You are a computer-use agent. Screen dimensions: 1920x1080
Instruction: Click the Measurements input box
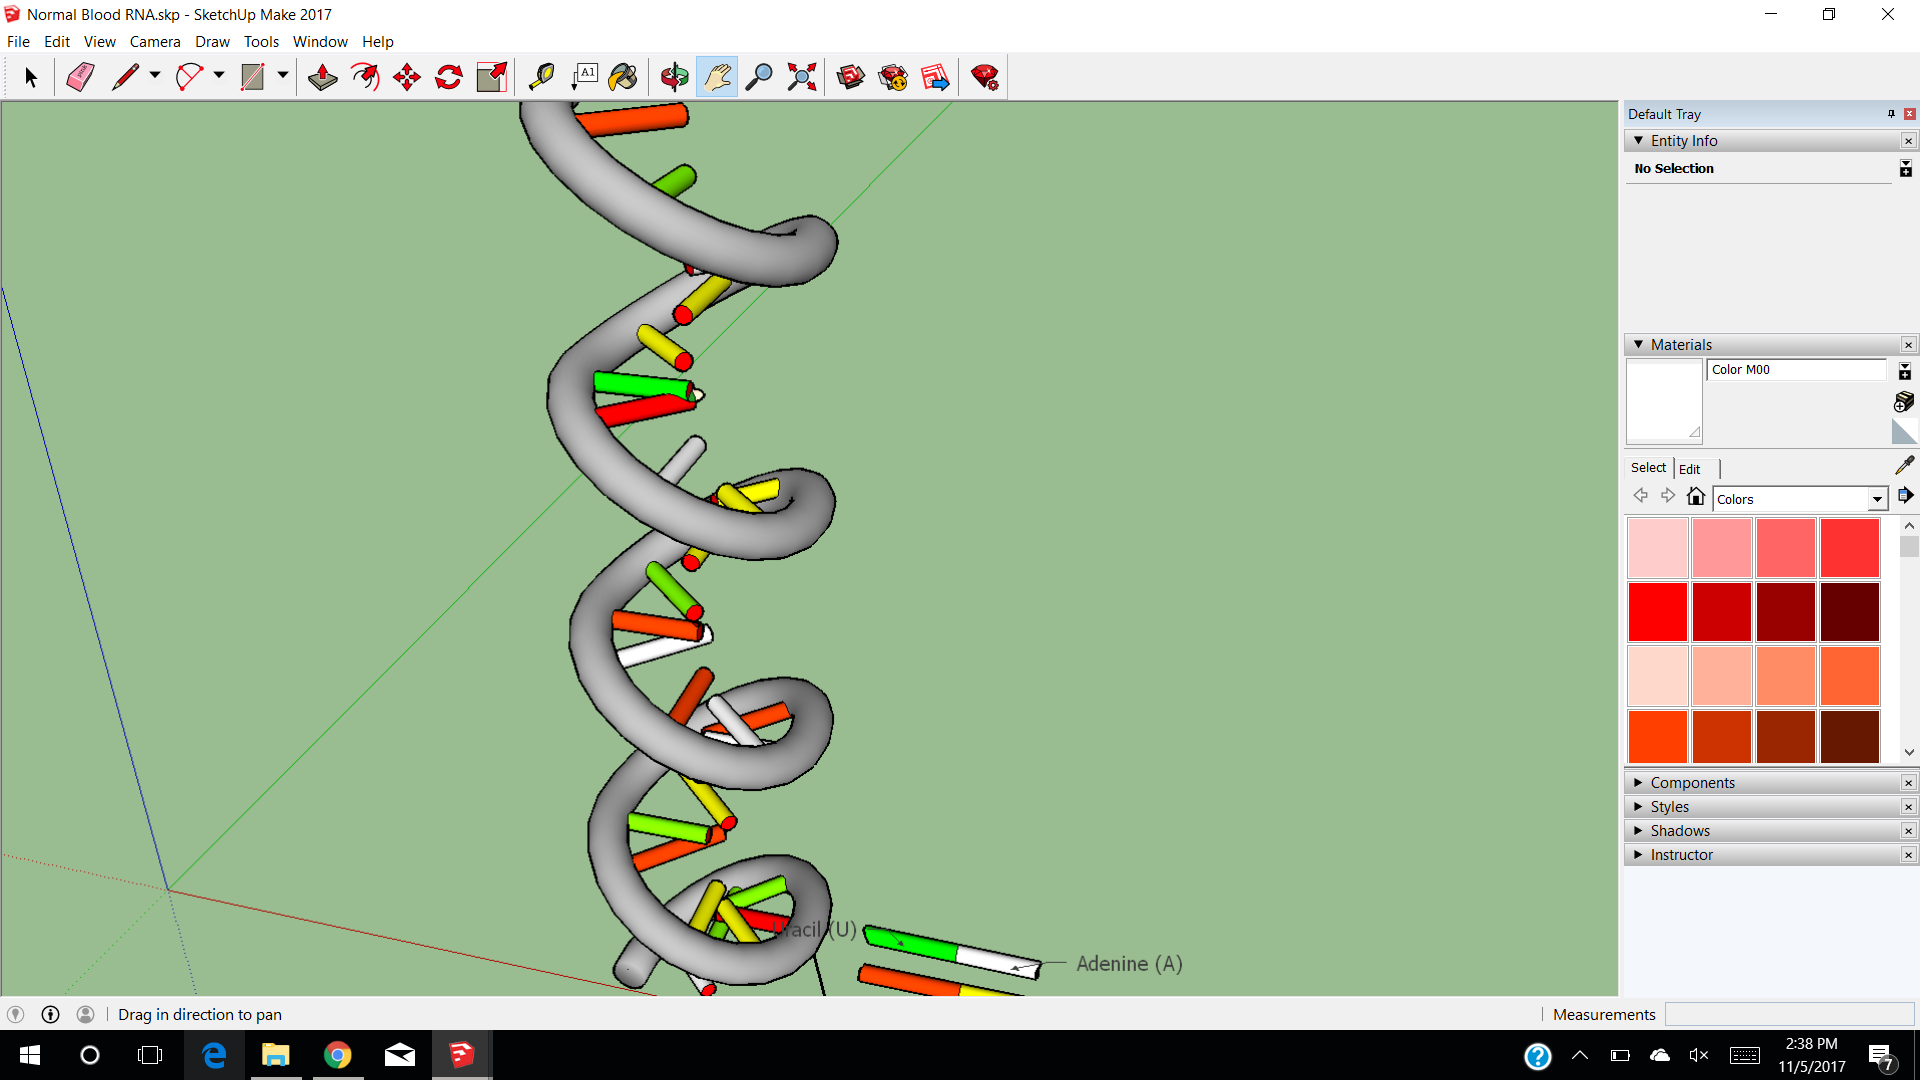pos(1788,1014)
